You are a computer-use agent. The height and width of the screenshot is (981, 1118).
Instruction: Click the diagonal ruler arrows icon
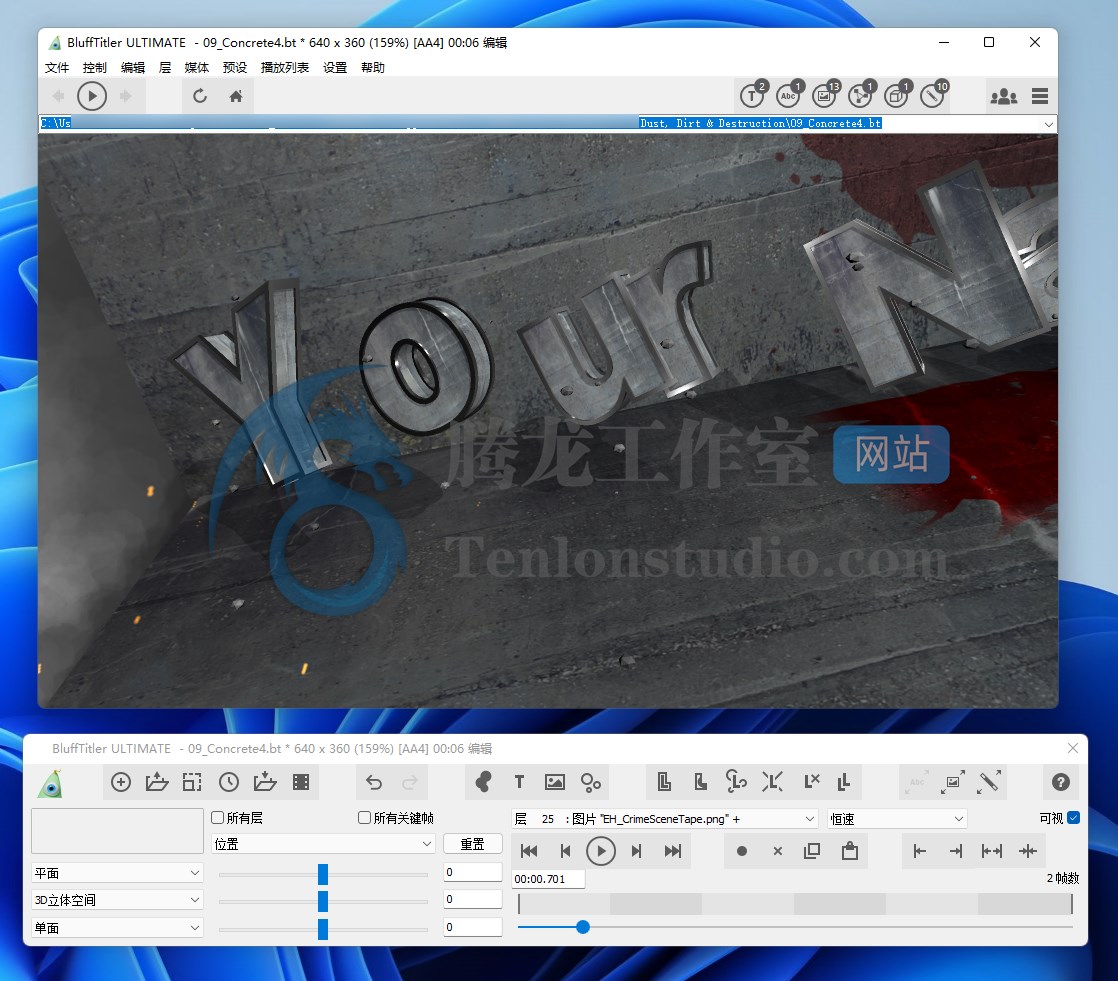[989, 782]
